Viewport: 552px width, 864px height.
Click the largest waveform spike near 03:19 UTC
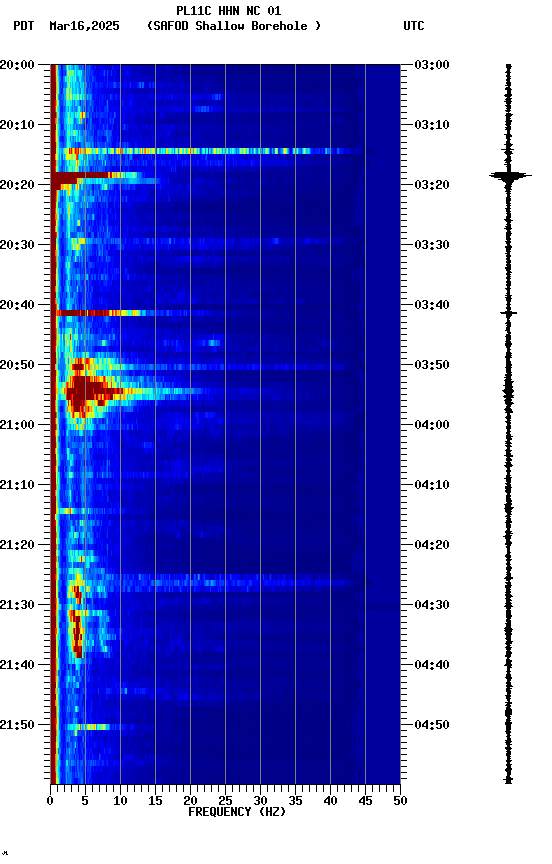pos(510,176)
